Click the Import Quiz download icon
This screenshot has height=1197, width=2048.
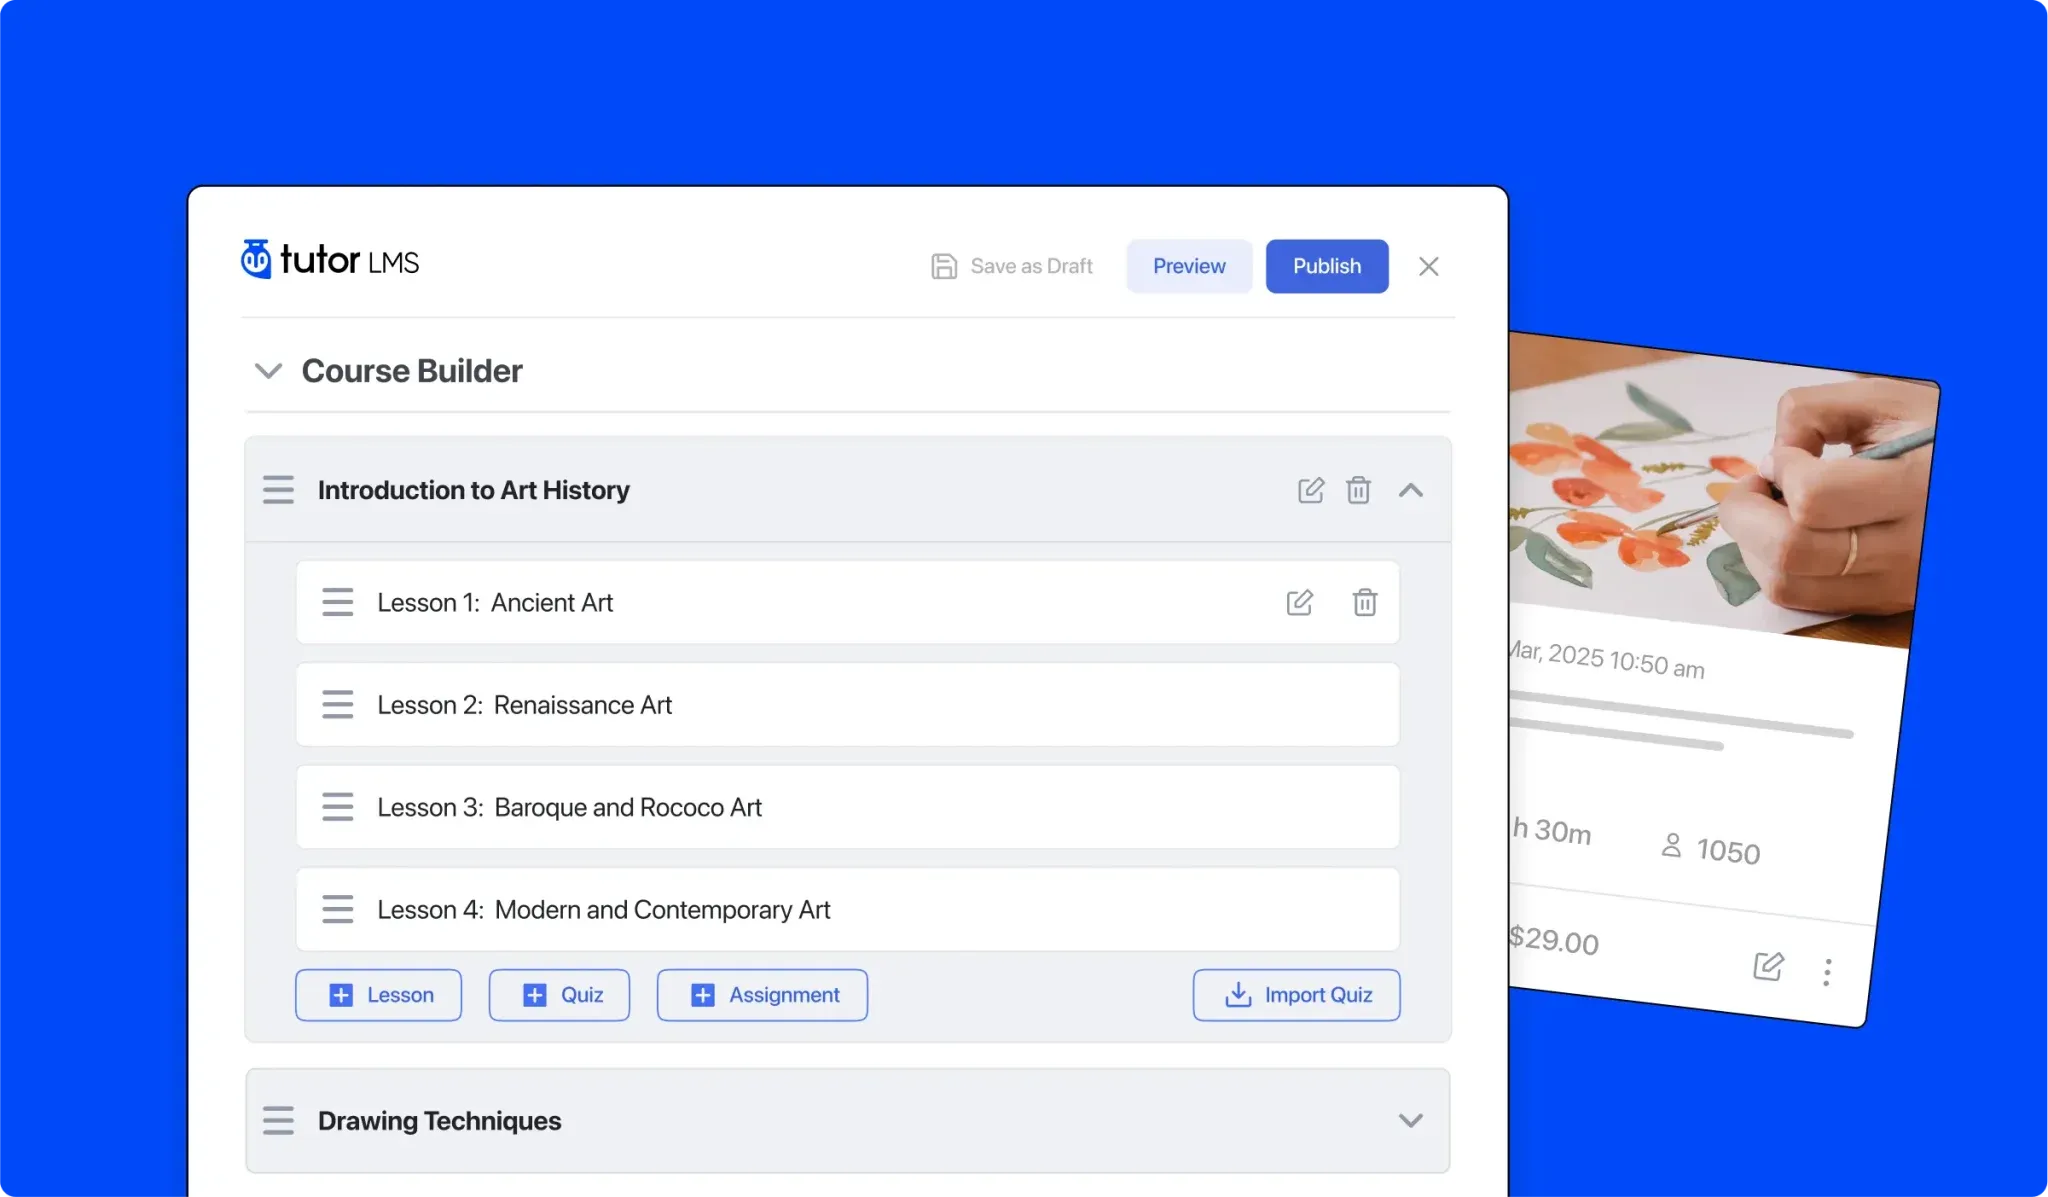click(x=1235, y=993)
